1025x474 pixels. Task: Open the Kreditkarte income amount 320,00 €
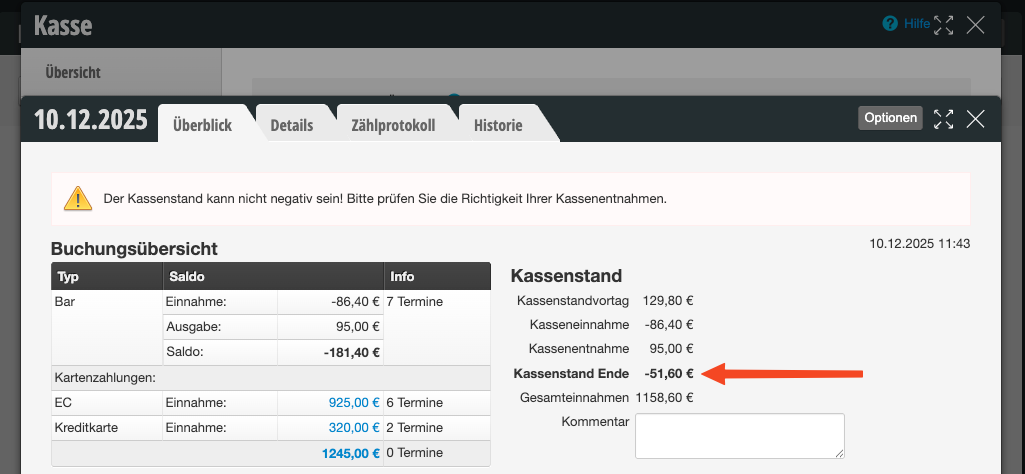click(x=353, y=428)
